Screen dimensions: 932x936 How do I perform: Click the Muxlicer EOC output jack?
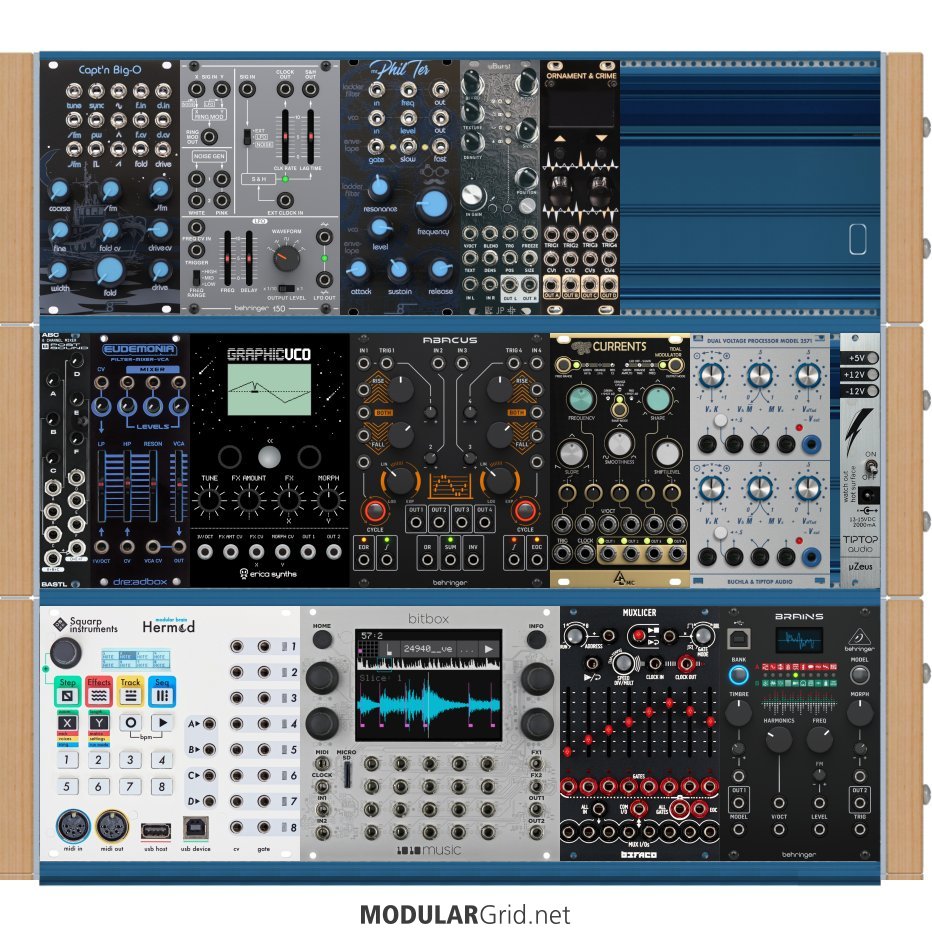coord(699,809)
